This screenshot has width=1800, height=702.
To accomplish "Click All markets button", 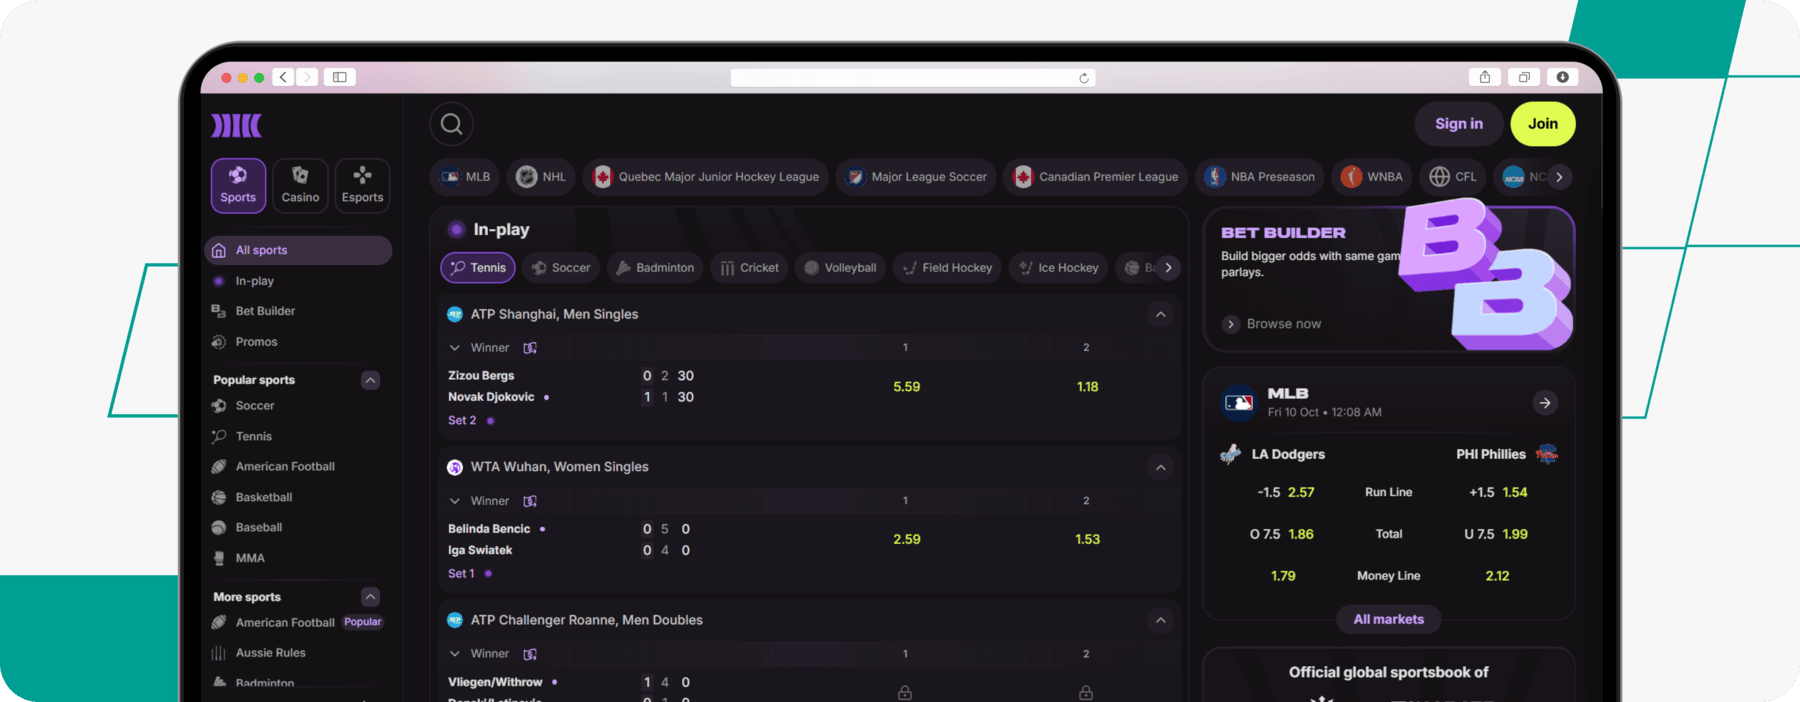I will [1389, 620].
